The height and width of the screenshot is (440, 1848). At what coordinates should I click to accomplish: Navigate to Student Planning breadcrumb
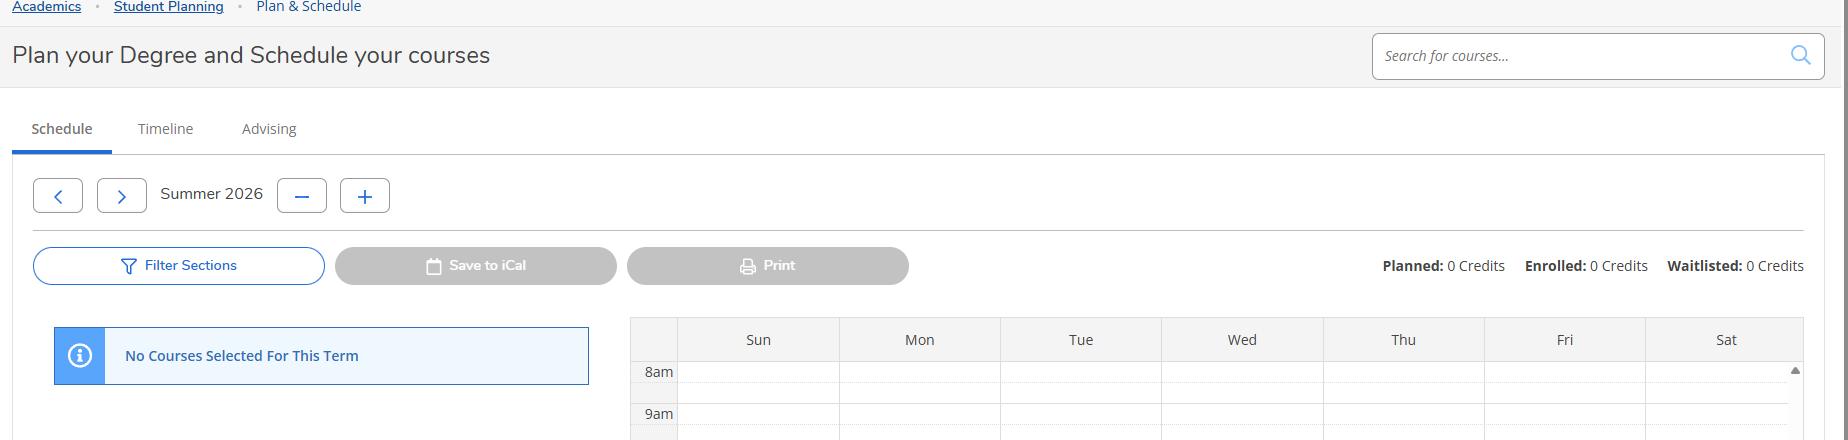(169, 7)
